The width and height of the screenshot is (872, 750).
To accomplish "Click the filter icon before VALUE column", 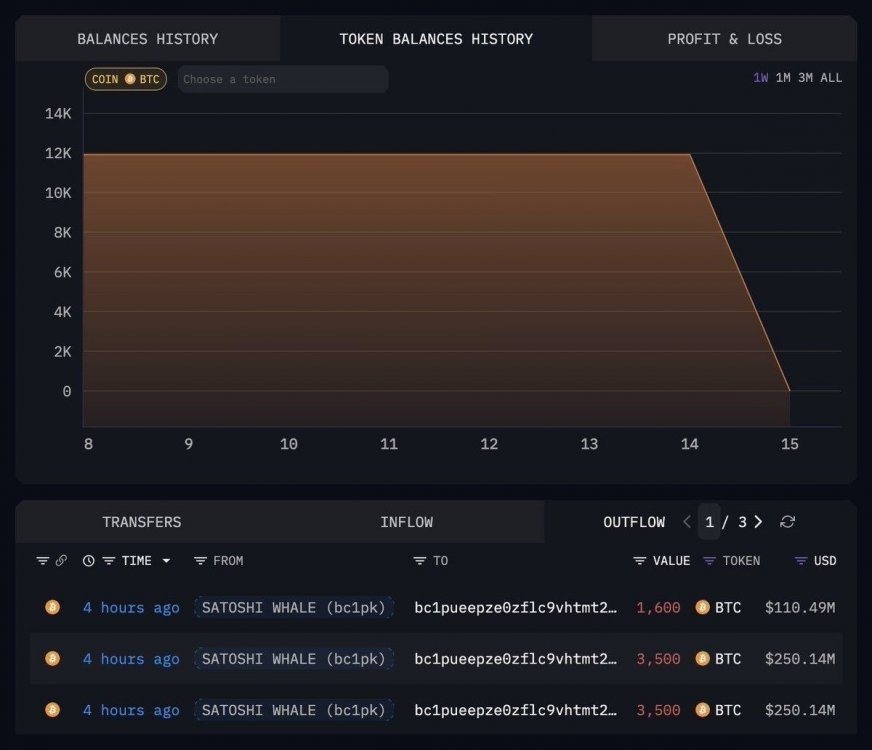I will click(640, 561).
